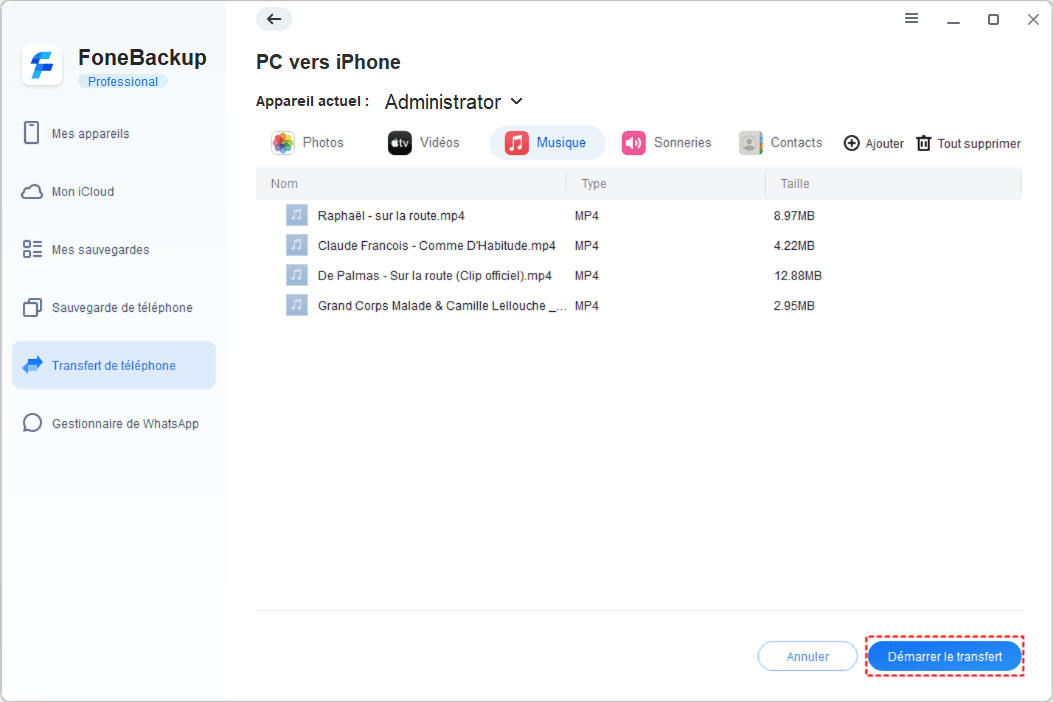Screen dimensions: 1053x702
Task: Maximize the FoneBackup window
Action: (x=993, y=19)
